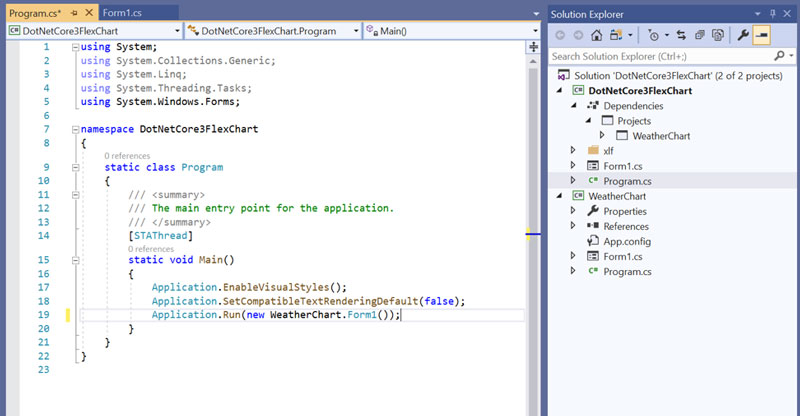
Task: Collapse the using directives block at line 1
Action: [x=76, y=47]
